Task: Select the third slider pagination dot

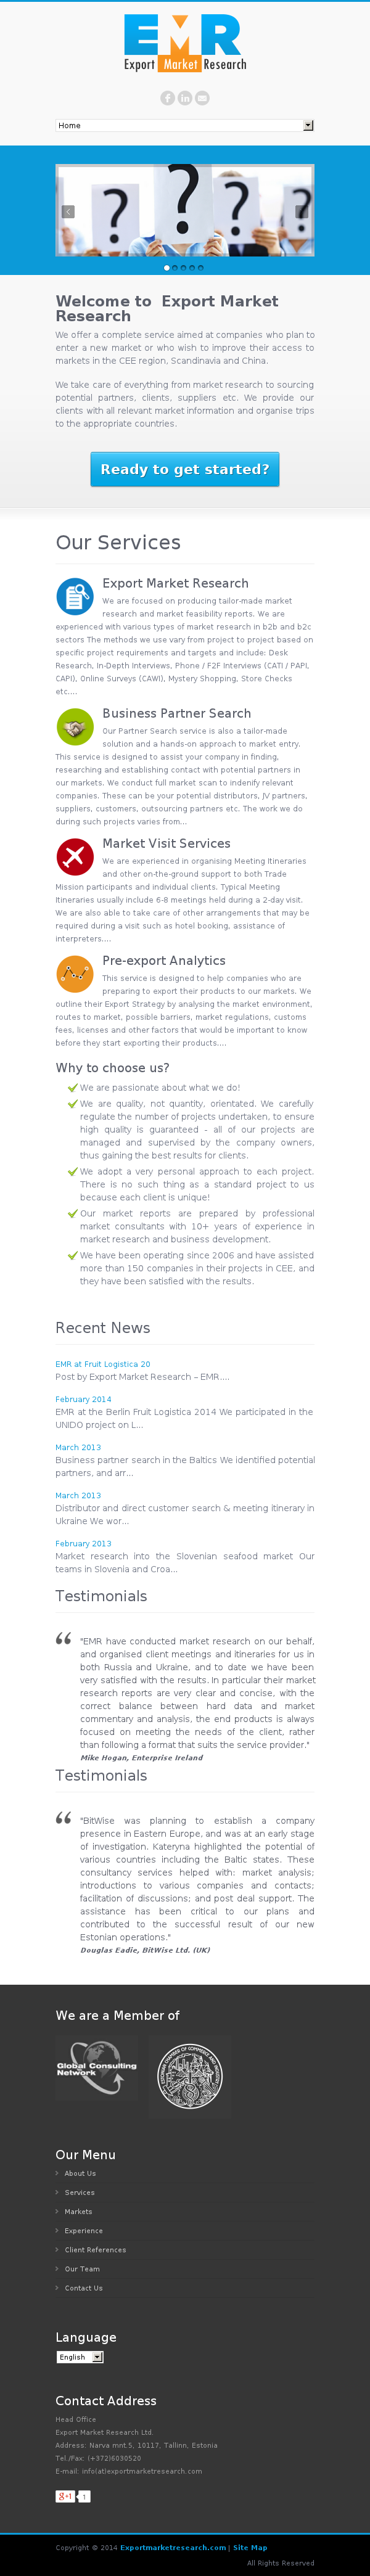Action: (x=183, y=268)
